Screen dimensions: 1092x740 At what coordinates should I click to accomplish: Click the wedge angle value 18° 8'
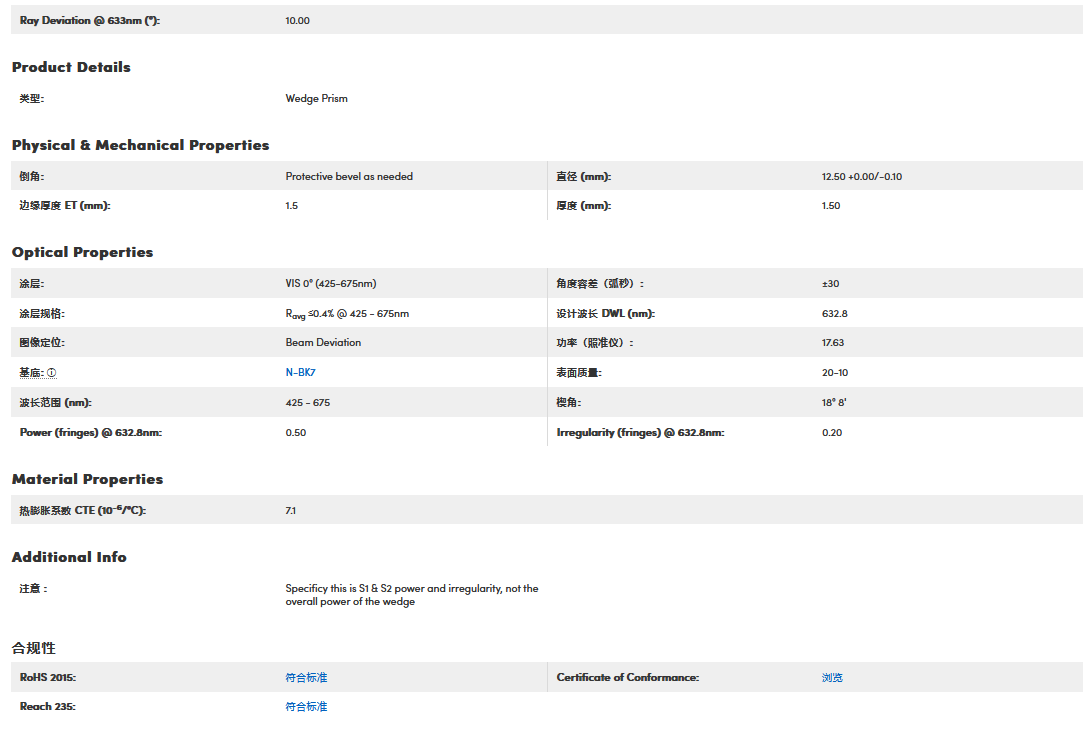(x=835, y=403)
